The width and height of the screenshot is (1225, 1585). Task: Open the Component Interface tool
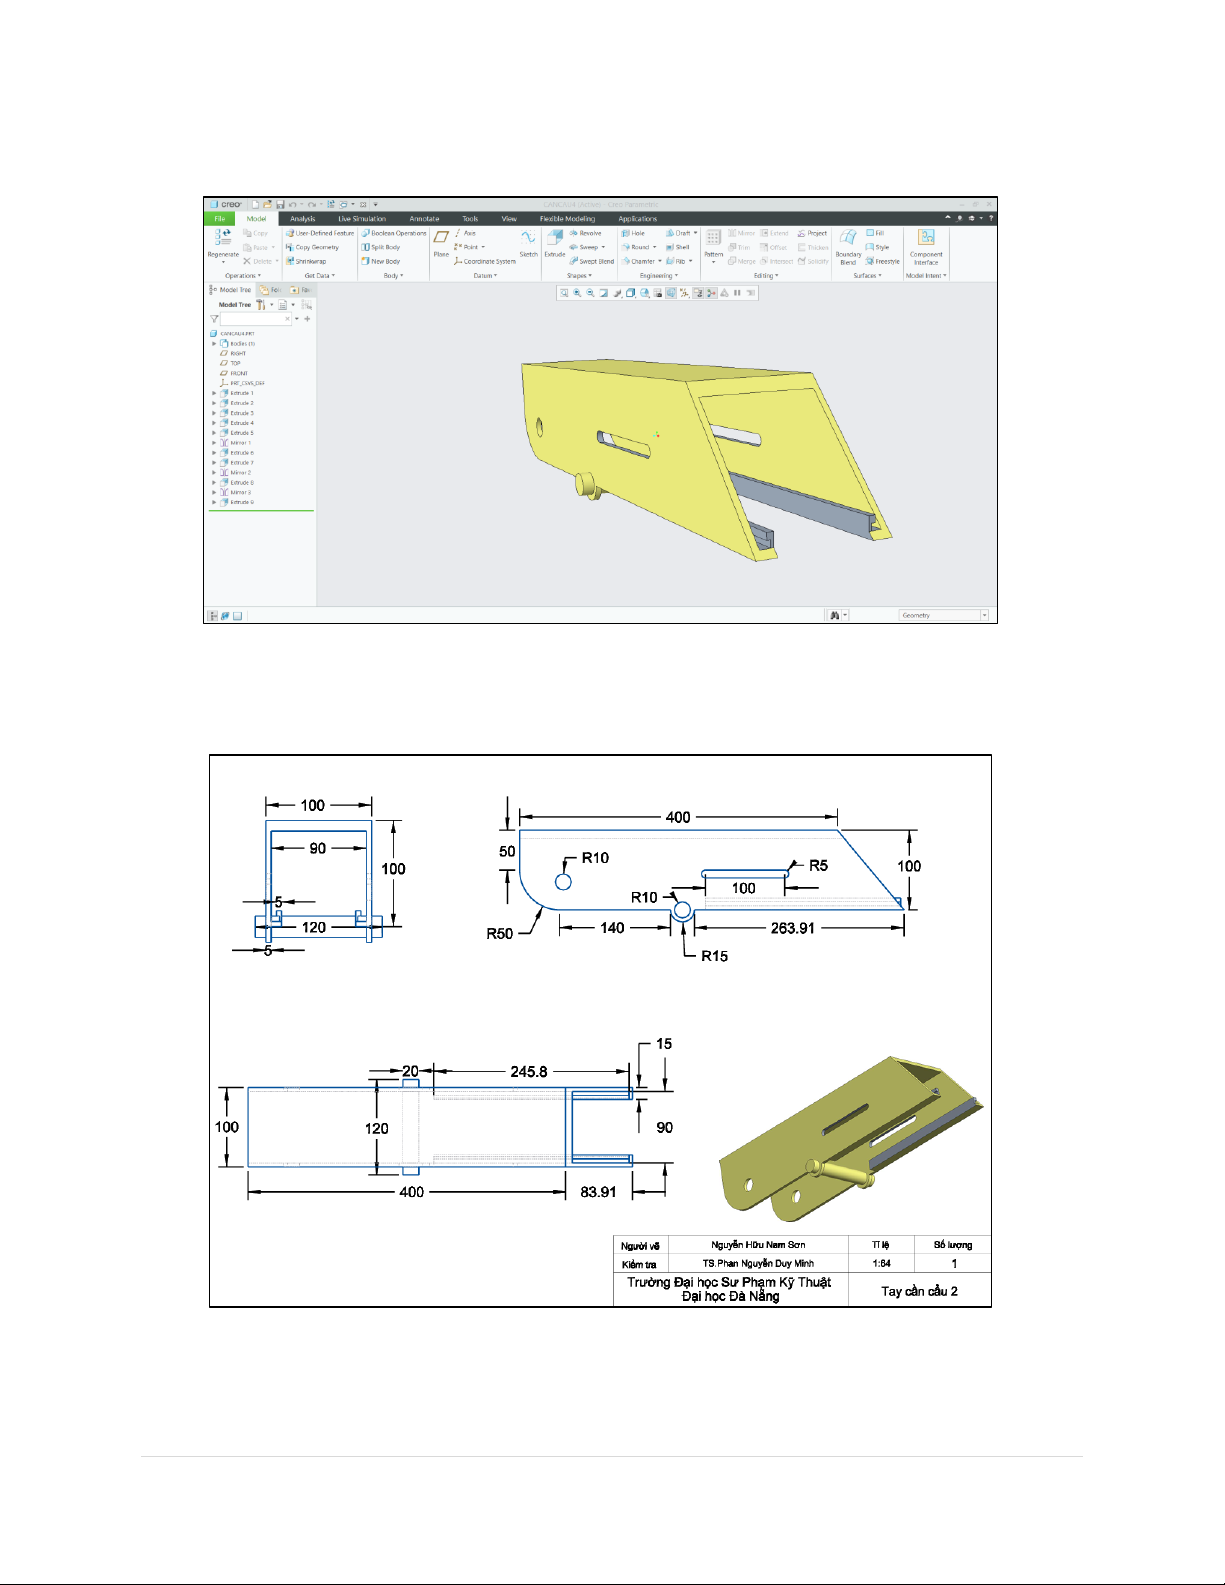[926, 240]
